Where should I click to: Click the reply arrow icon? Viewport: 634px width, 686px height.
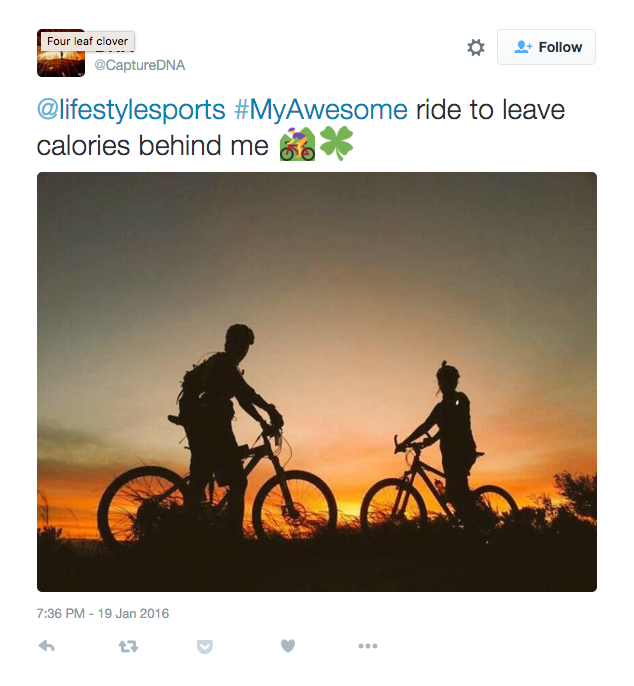(x=46, y=646)
